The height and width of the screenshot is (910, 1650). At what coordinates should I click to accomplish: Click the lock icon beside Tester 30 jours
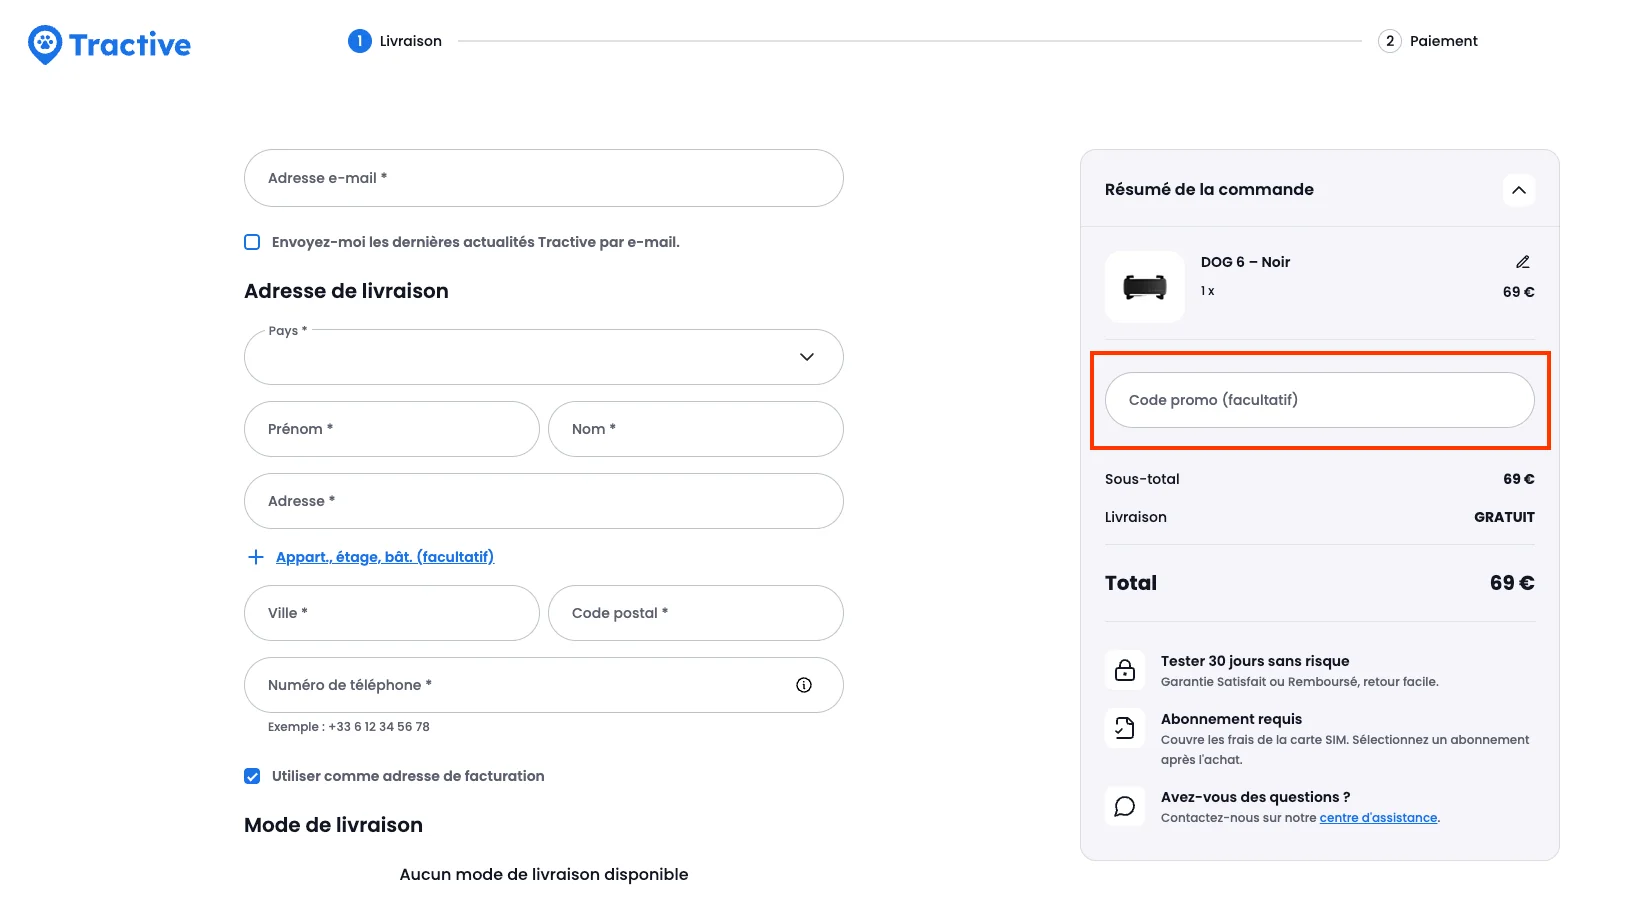[x=1125, y=669]
